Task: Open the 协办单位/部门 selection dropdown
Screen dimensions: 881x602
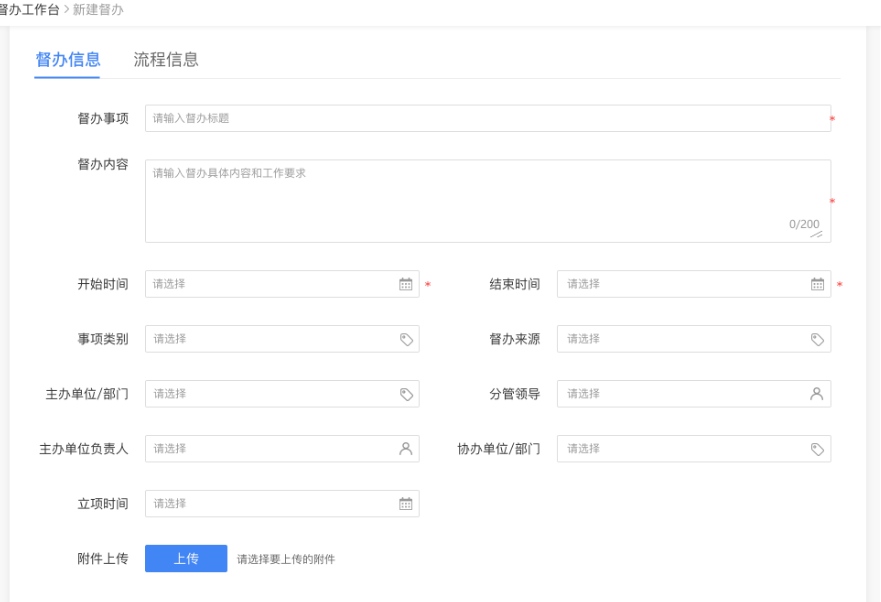Action: [x=680, y=449]
